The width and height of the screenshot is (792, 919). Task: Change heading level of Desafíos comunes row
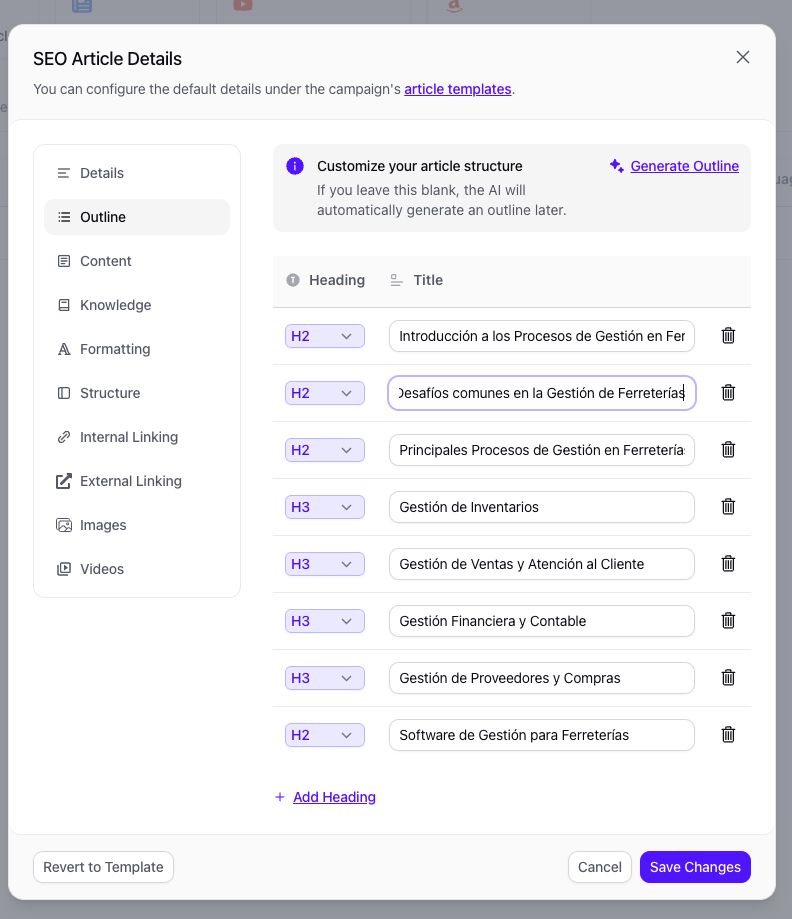coord(325,393)
